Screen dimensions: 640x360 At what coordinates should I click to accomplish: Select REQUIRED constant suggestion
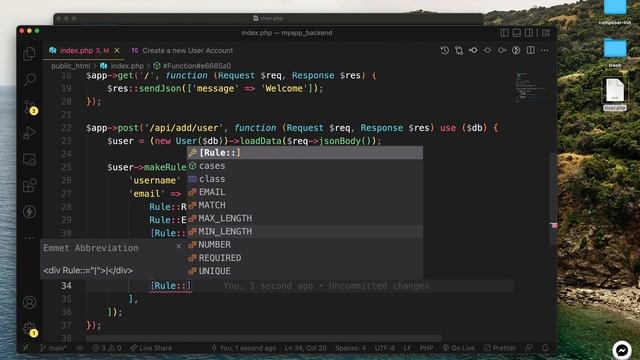(x=305, y=258)
